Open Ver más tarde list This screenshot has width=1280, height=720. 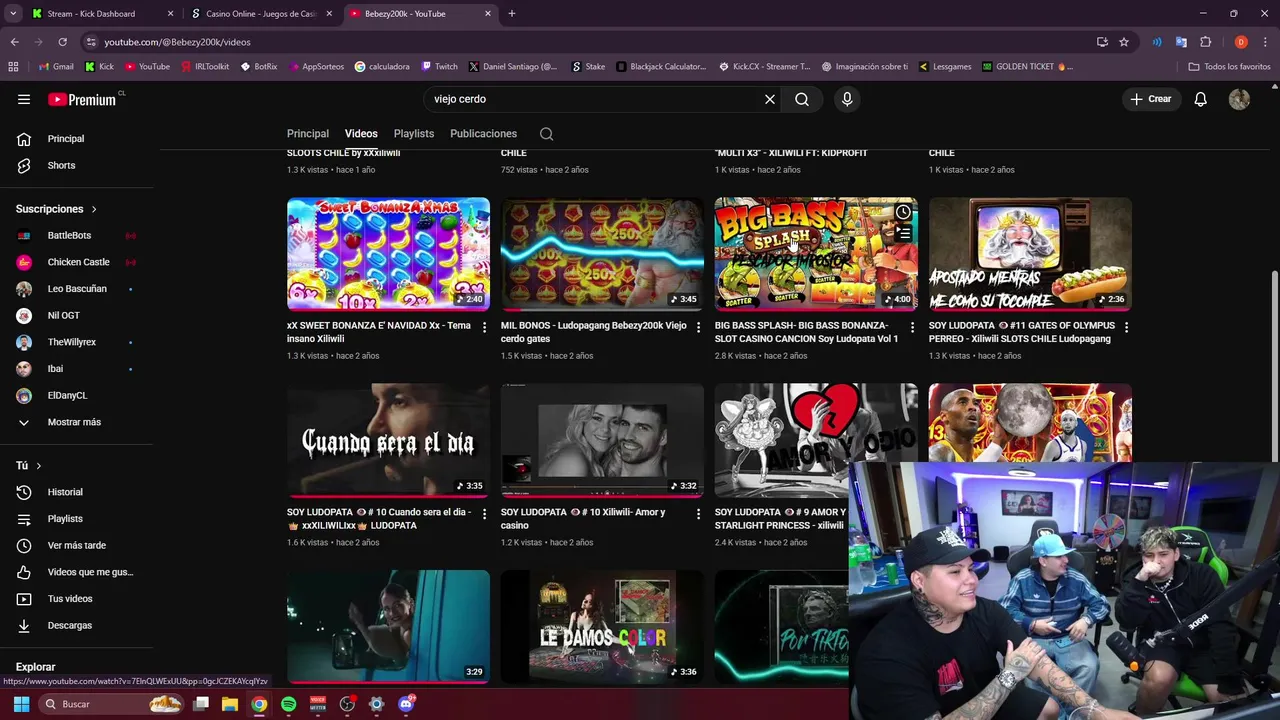pyautogui.click(x=76, y=545)
